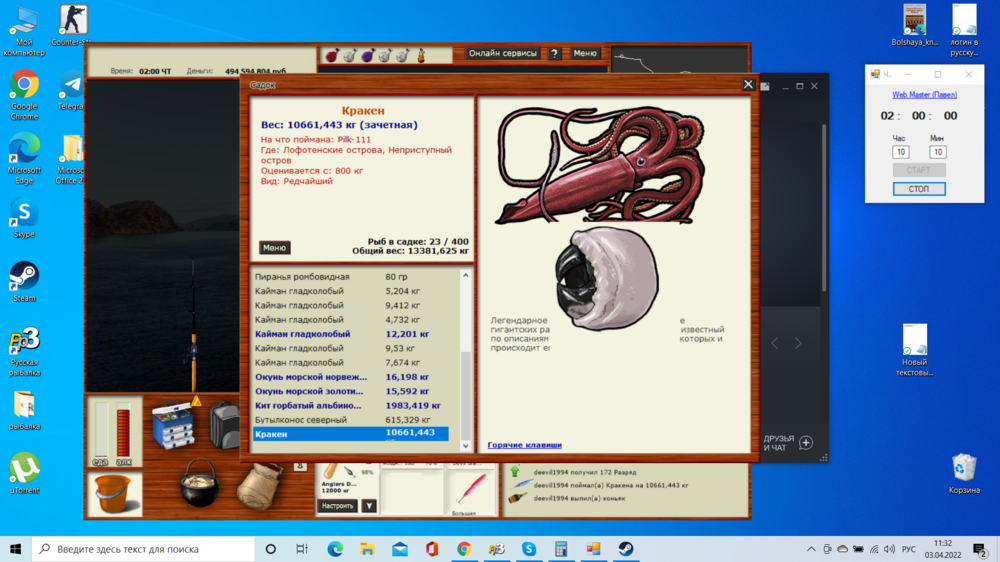Screen dimensions: 1000x562
Task: Open Корзина recycle bin
Action: 964,473
